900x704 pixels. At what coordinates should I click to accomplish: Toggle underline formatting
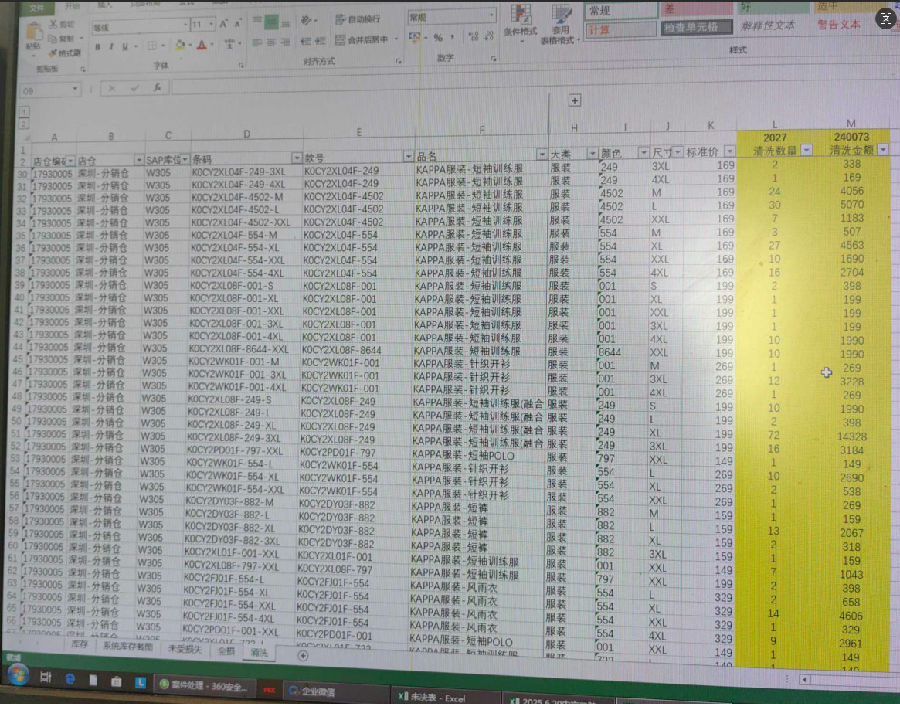click(x=125, y=46)
